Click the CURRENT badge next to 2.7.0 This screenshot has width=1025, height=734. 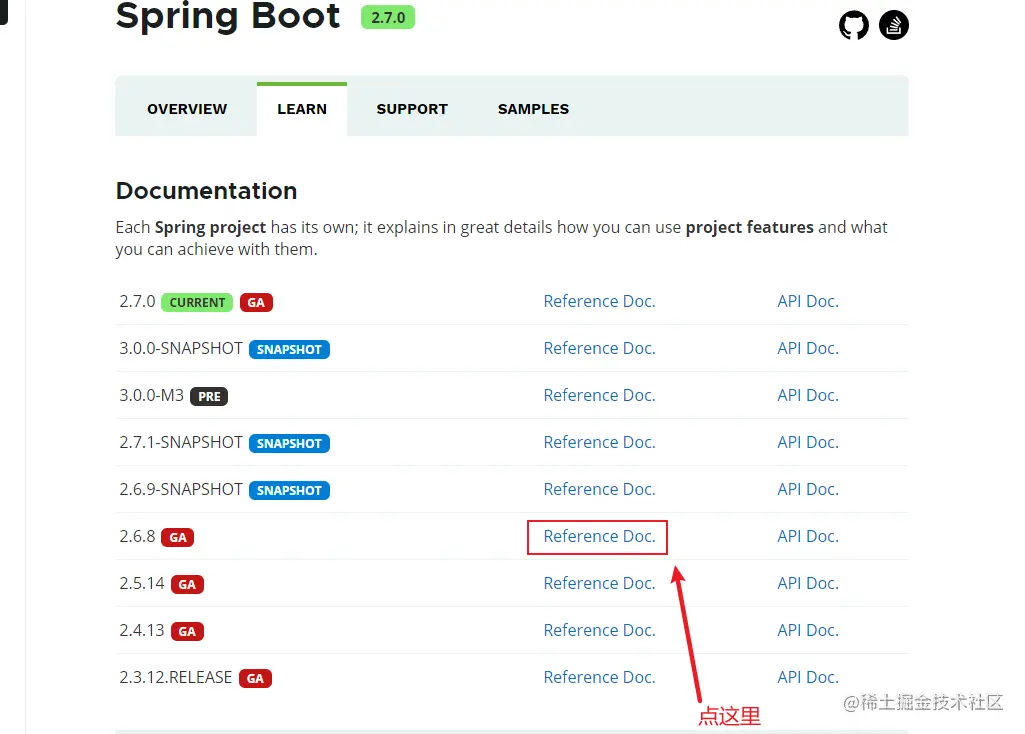196,302
